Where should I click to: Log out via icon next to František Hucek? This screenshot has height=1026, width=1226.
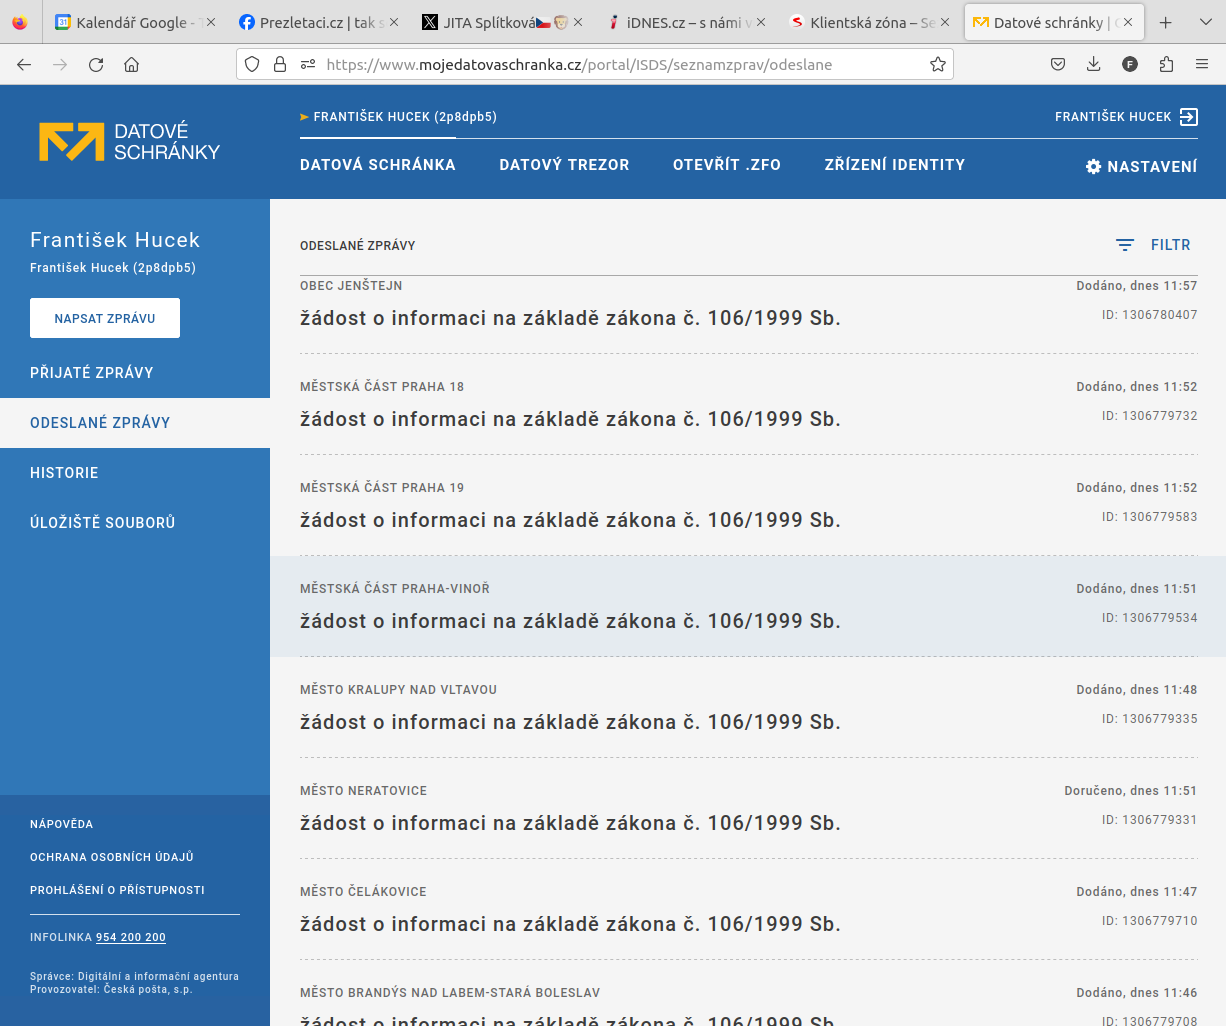tap(1188, 117)
